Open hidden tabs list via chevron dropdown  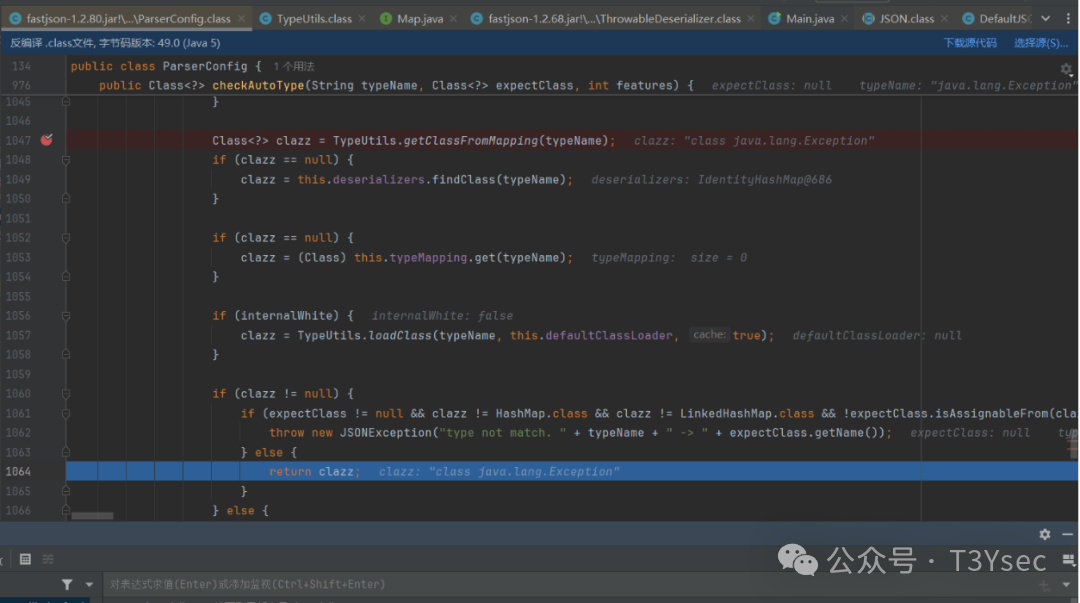pos(1046,17)
